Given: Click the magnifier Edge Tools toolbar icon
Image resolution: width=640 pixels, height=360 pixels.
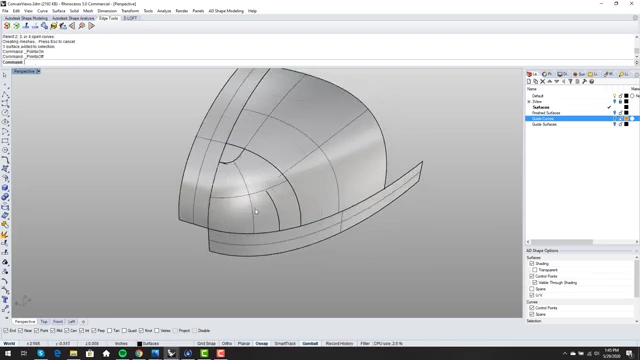Looking at the screenshot, I should [82, 26].
